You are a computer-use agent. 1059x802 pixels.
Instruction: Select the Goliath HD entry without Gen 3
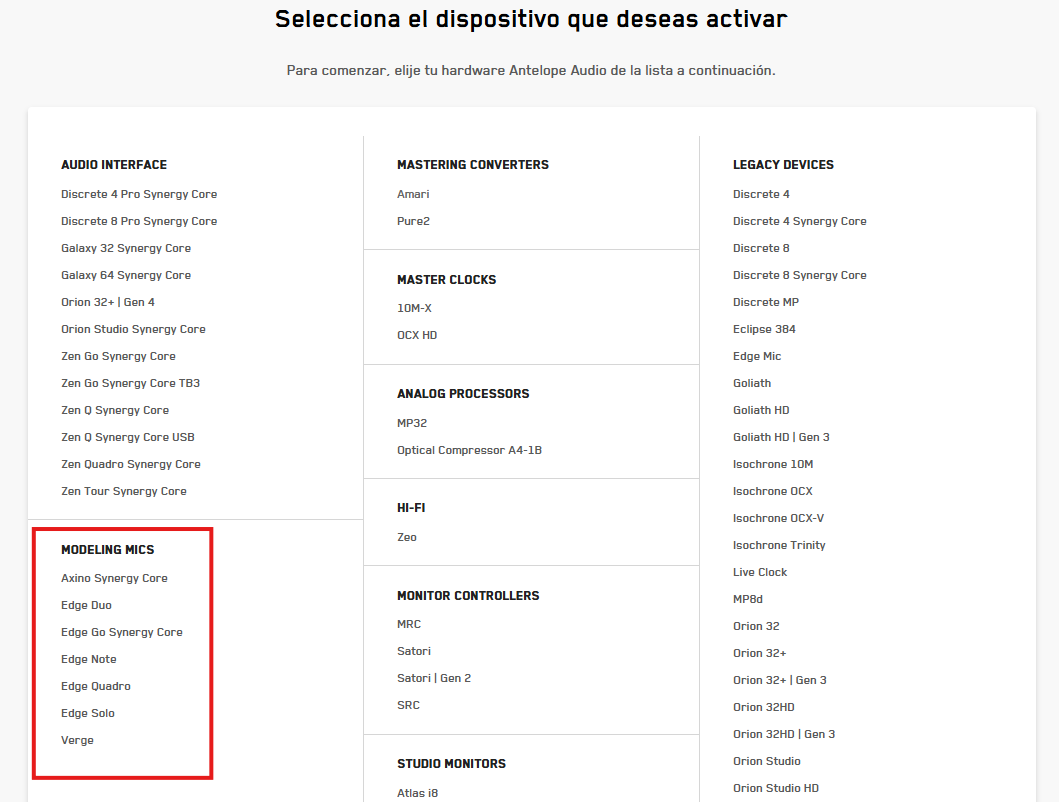(761, 410)
